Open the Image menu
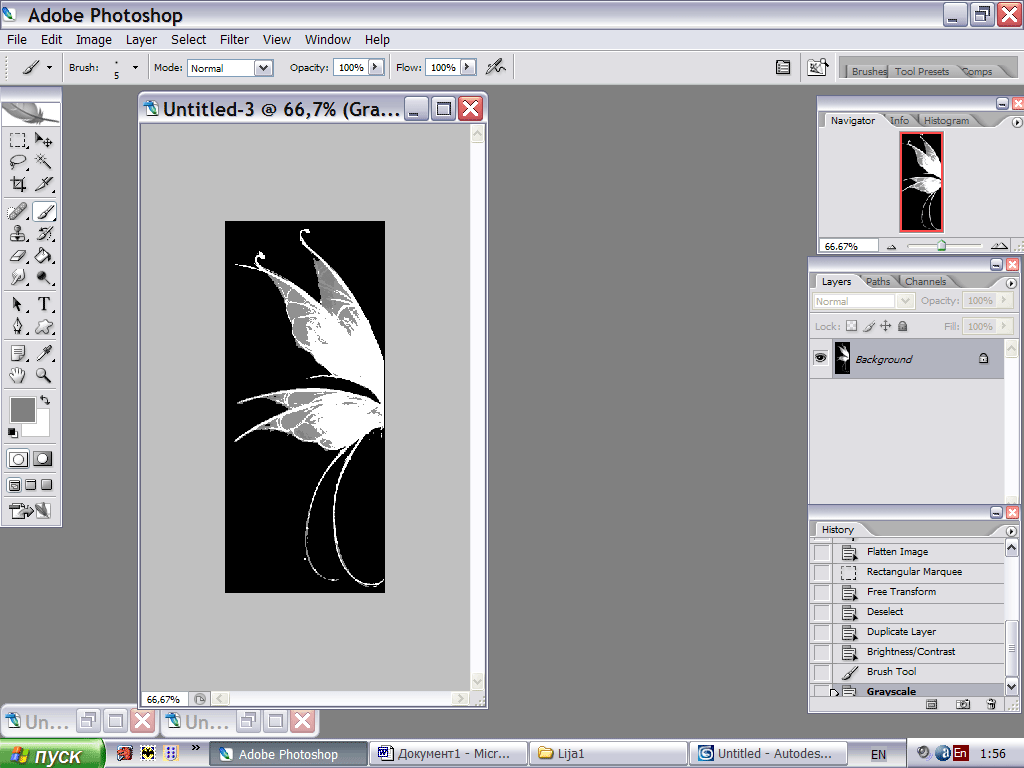This screenshot has width=1024, height=768. click(x=94, y=40)
